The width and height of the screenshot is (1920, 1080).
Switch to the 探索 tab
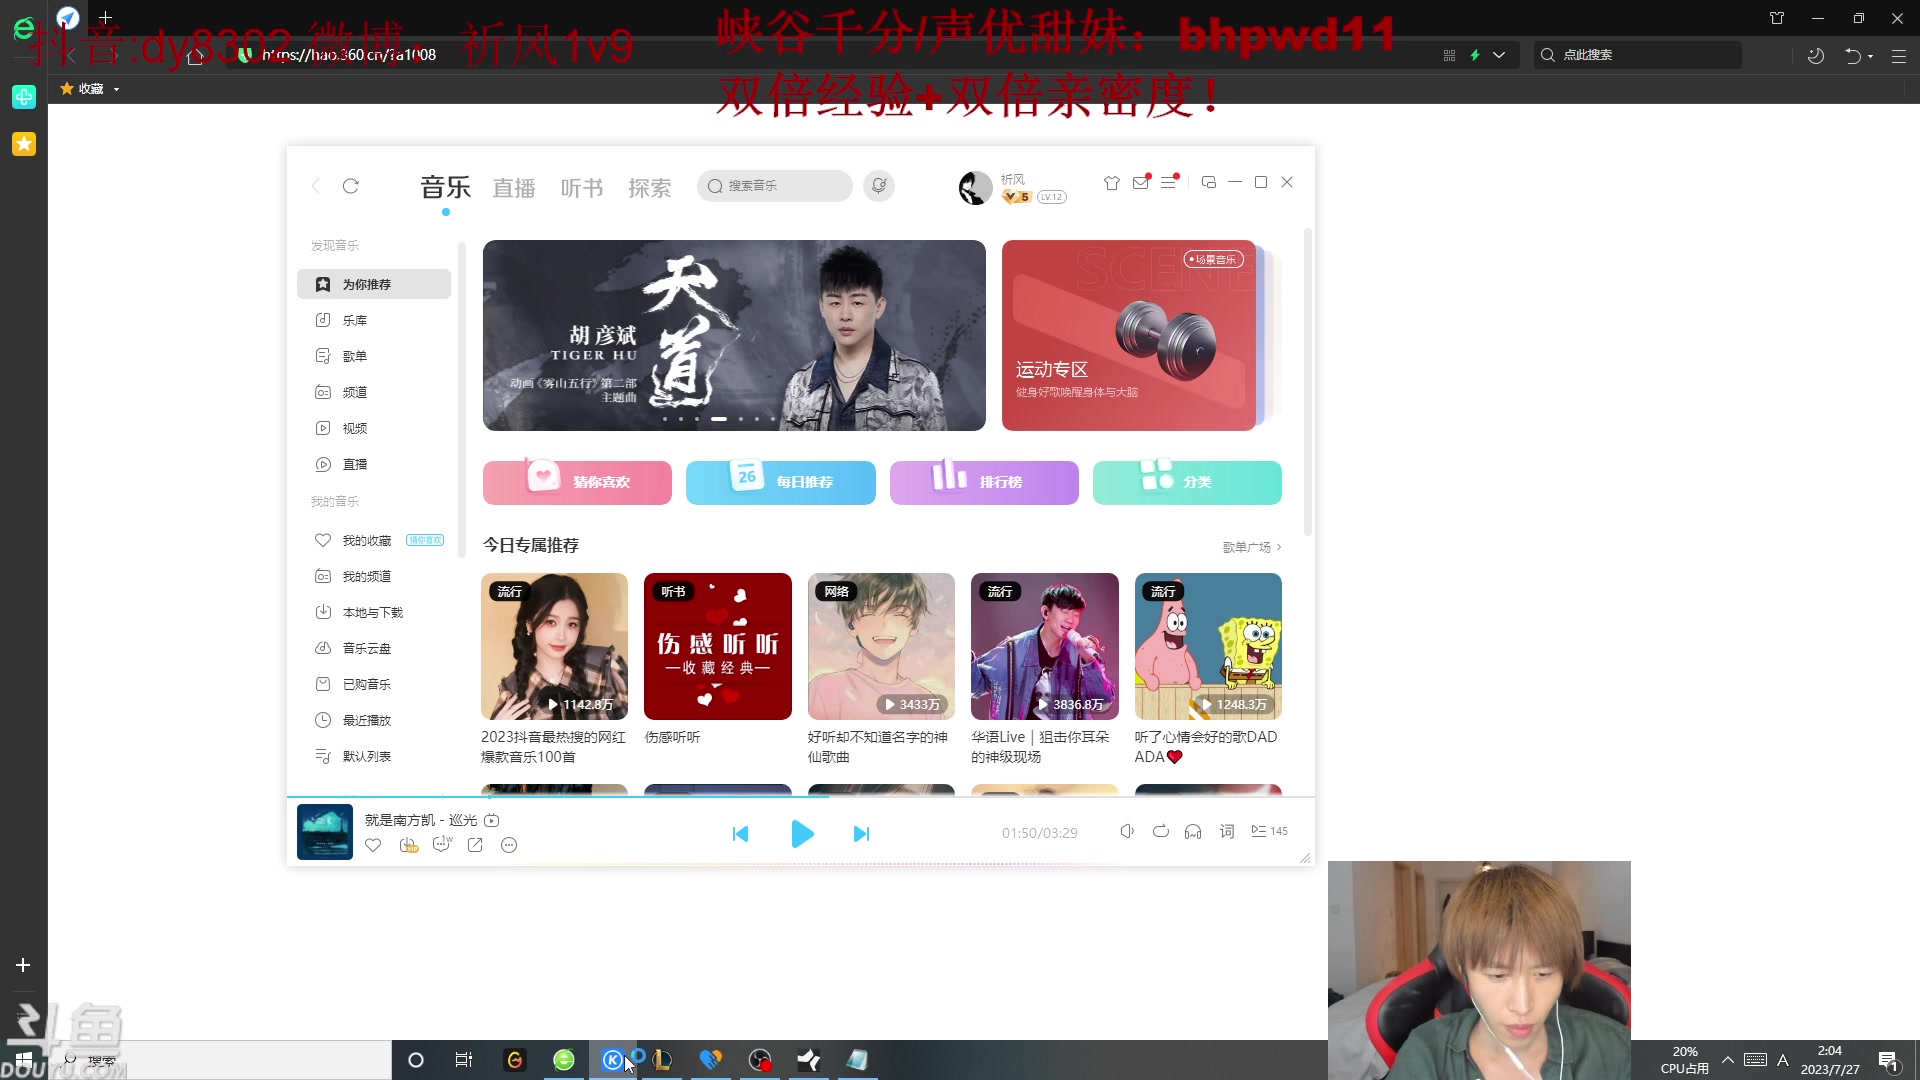click(x=650, y=188)
